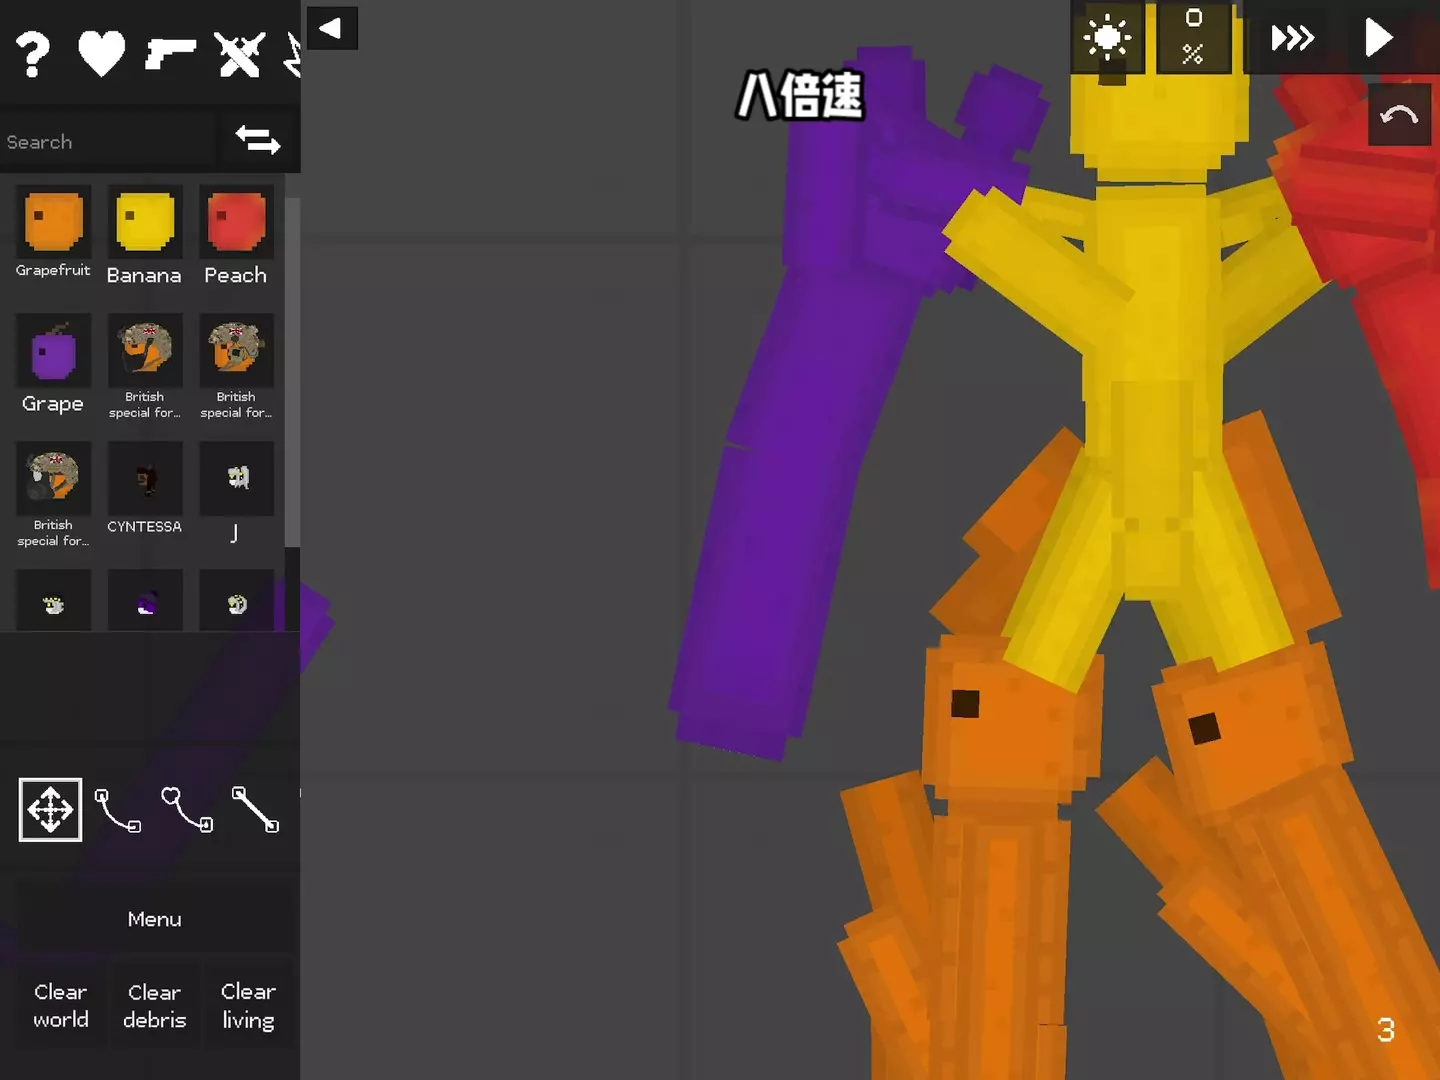Open the question mark help category

point(33,54)
